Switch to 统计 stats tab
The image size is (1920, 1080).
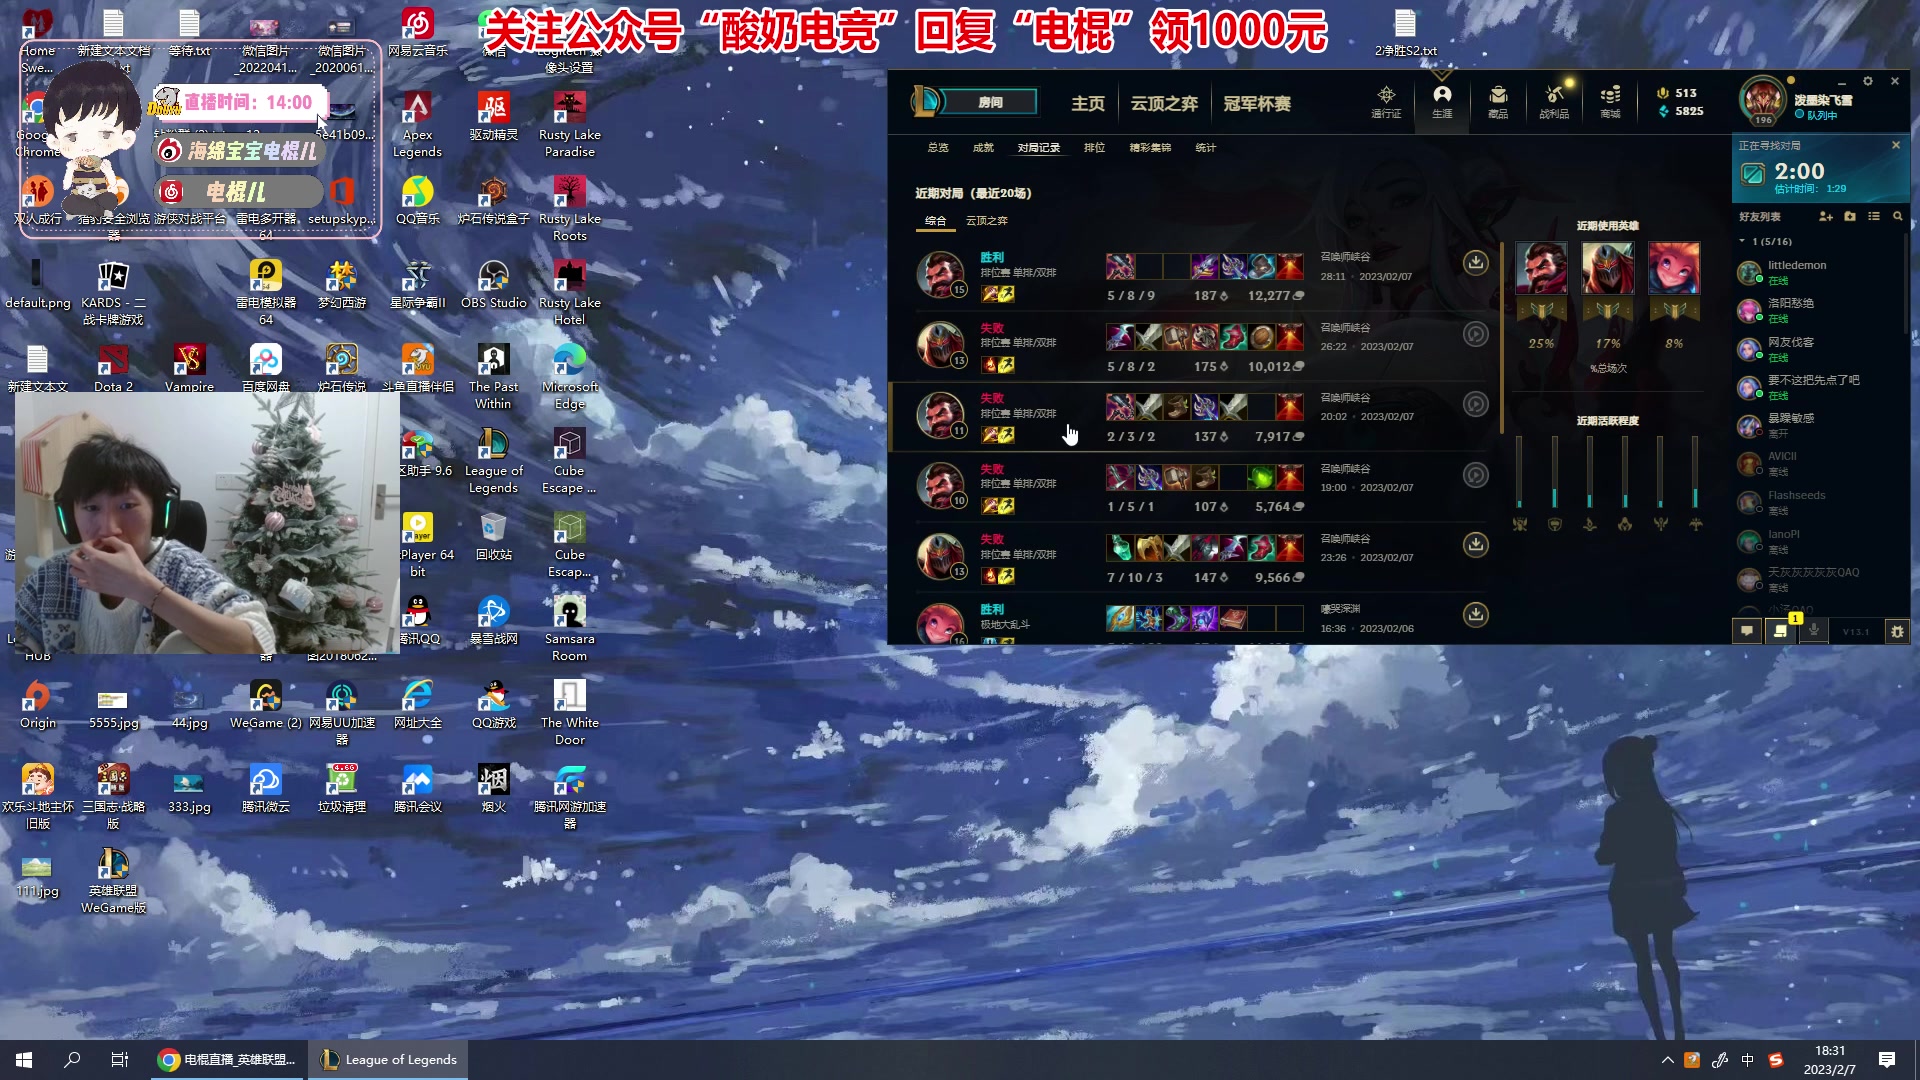tap(1205, 147)
